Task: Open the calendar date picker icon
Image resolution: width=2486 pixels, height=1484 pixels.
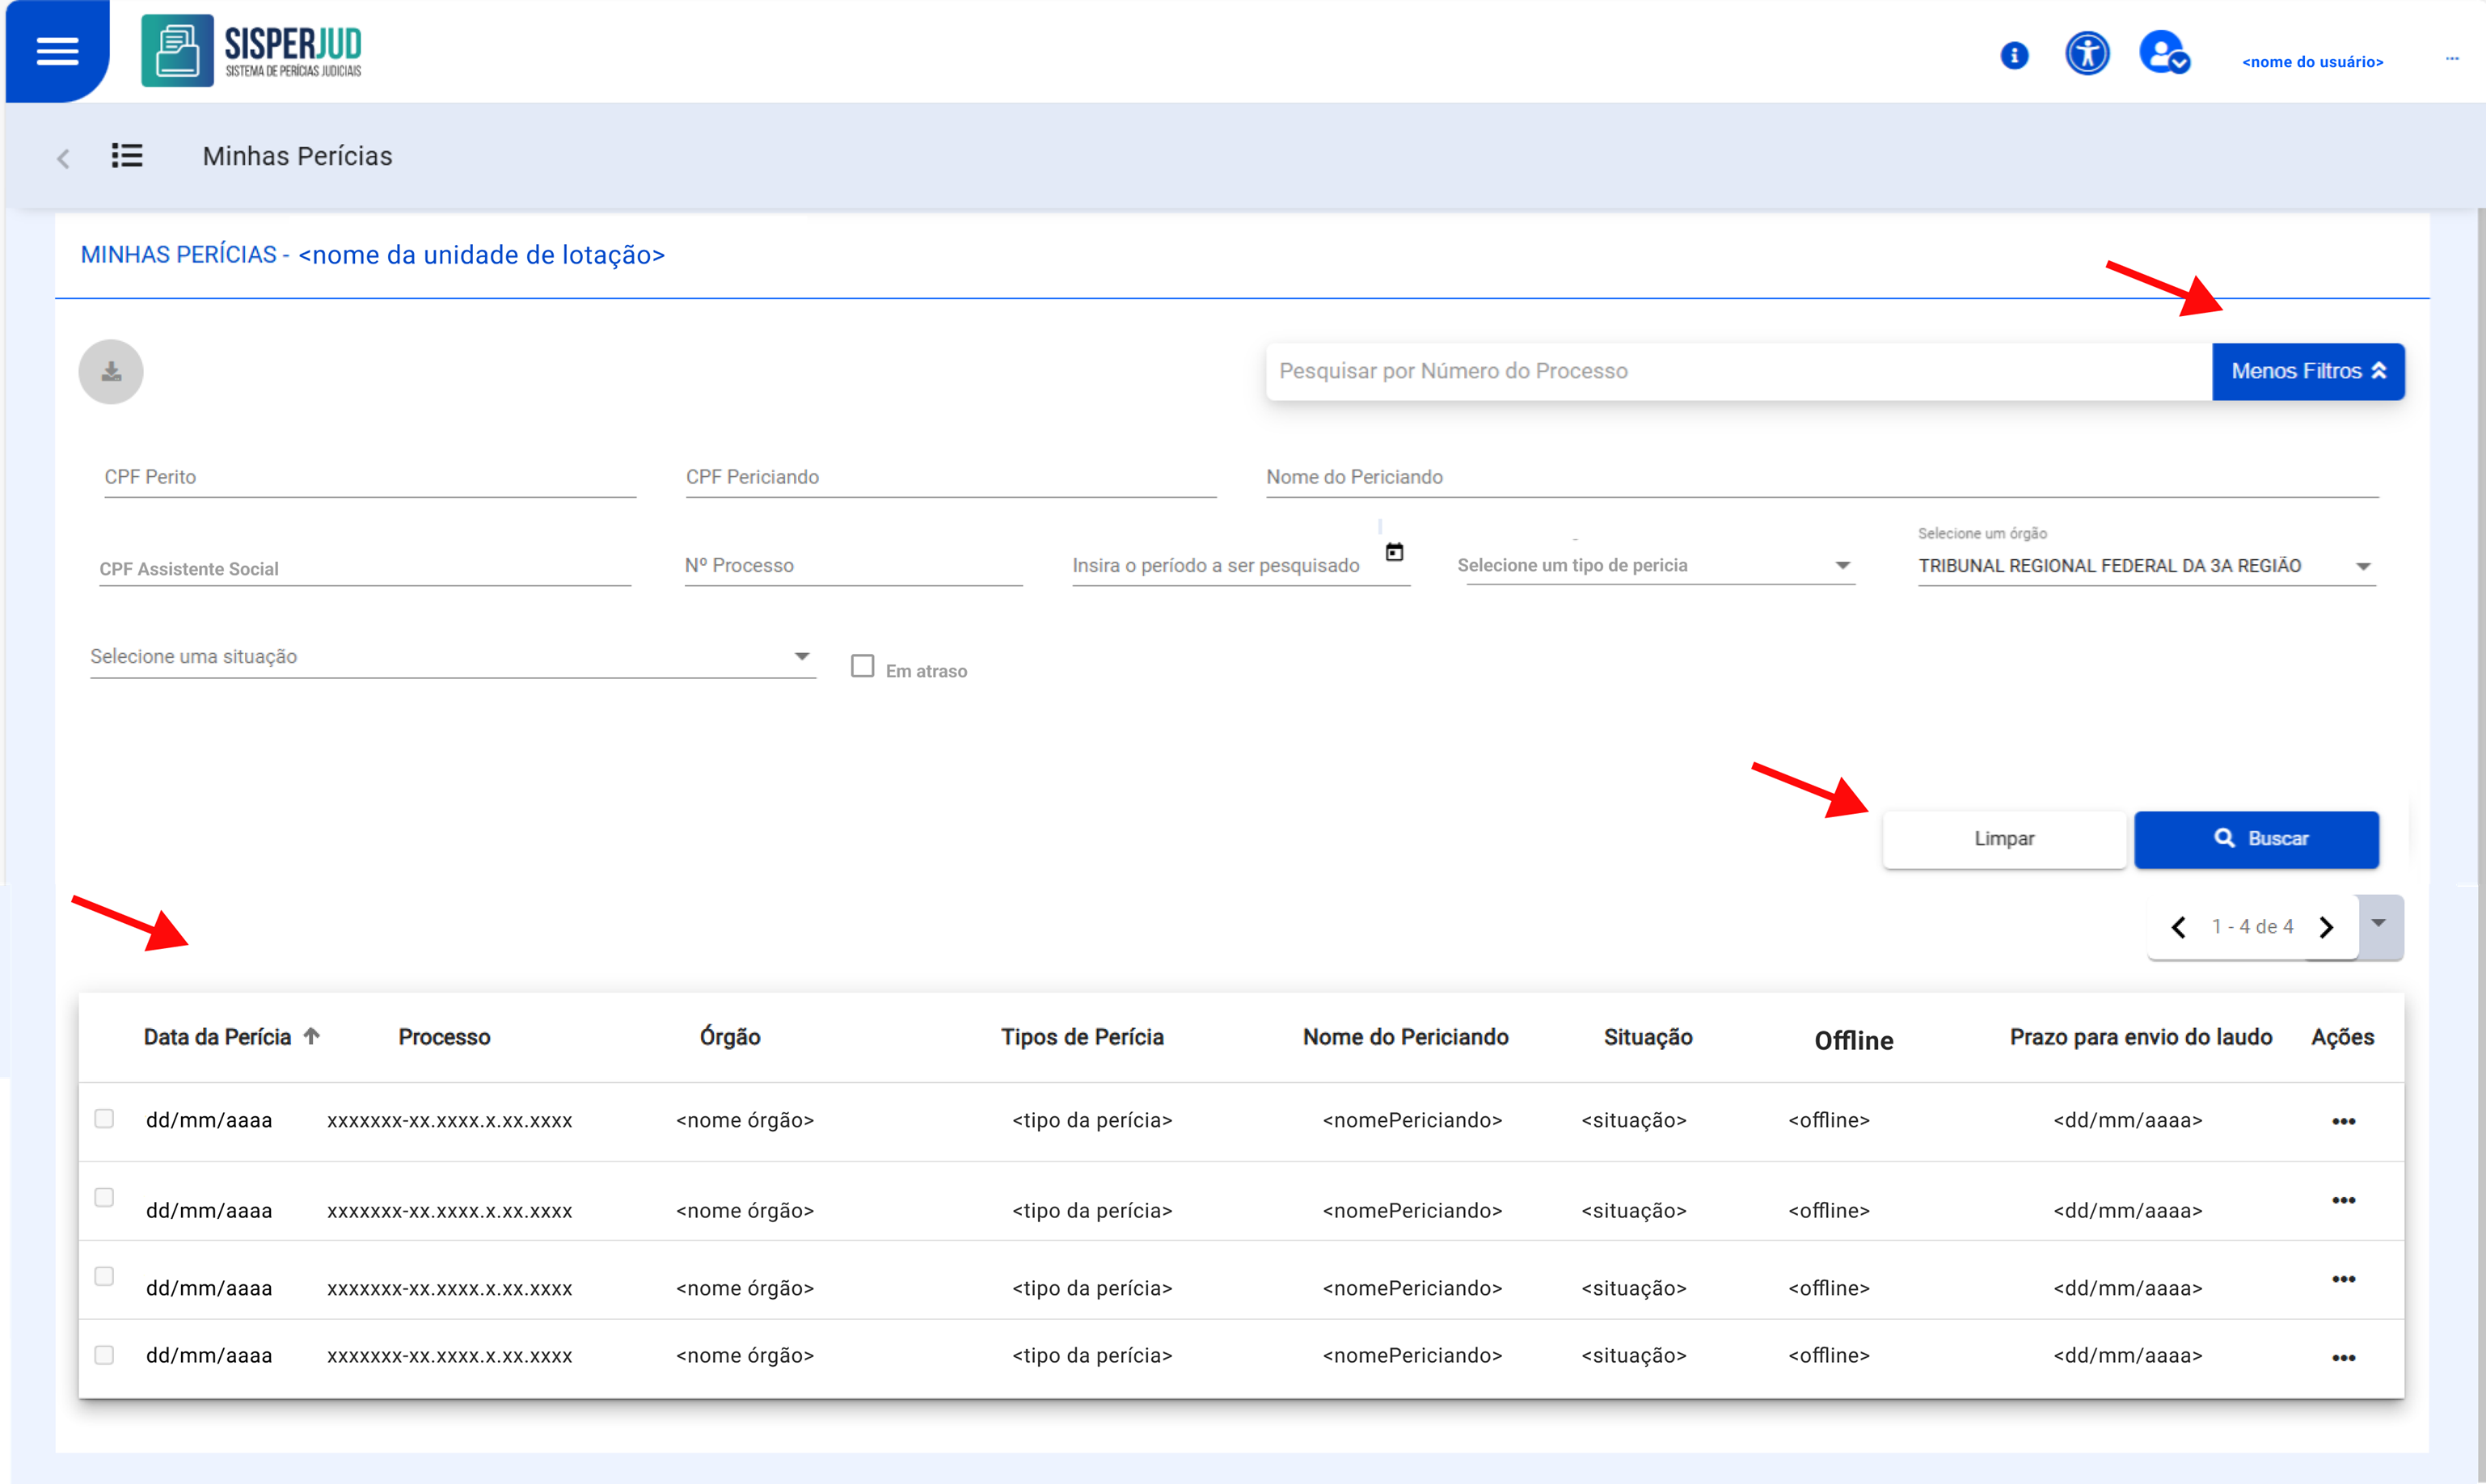Action: point(1394,552)
